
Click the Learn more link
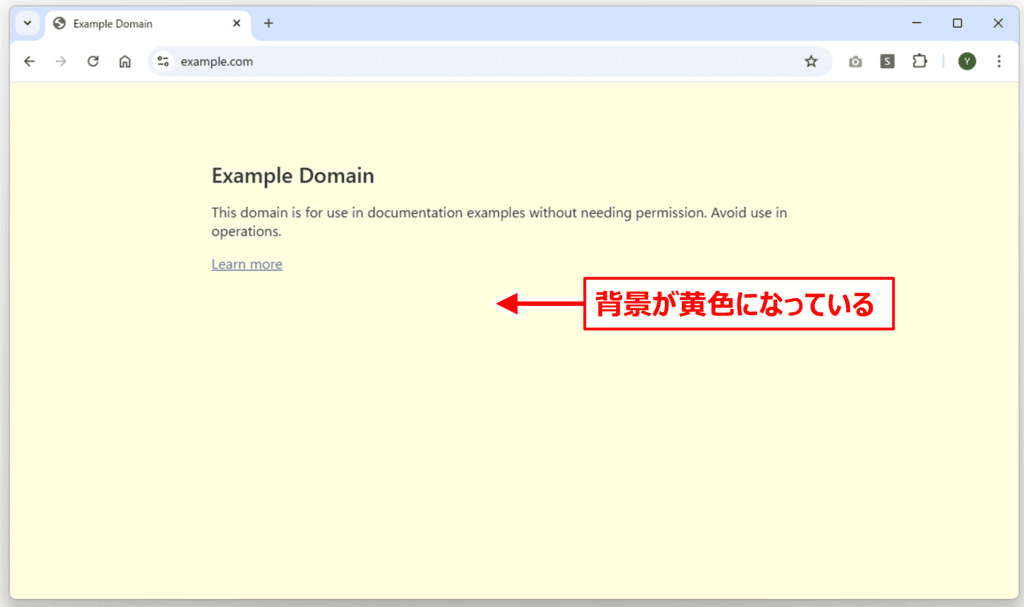tap(246, 263)
